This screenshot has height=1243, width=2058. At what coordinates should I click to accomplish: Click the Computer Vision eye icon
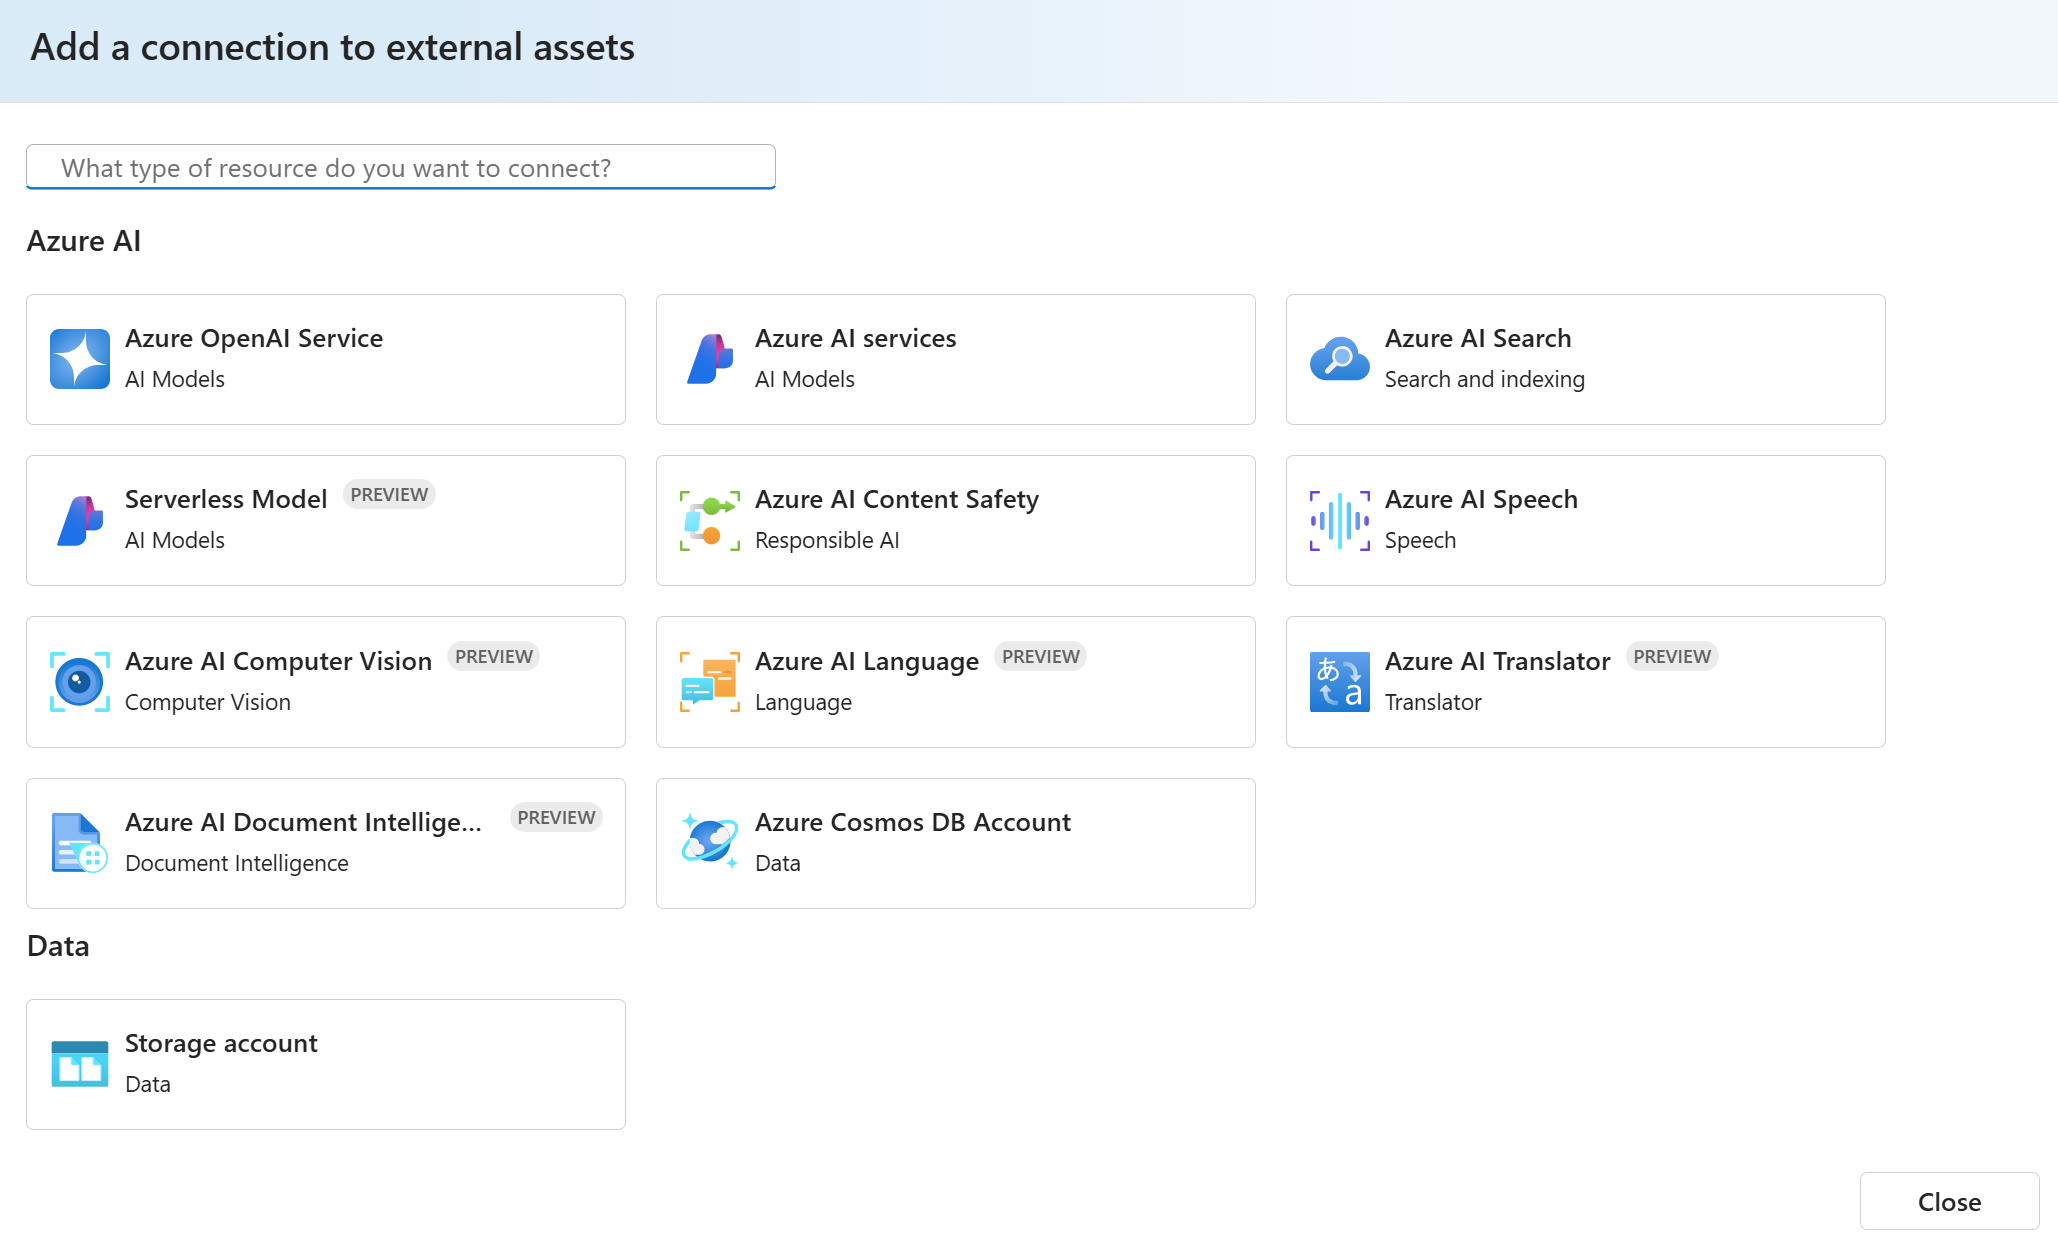(80, 682)
